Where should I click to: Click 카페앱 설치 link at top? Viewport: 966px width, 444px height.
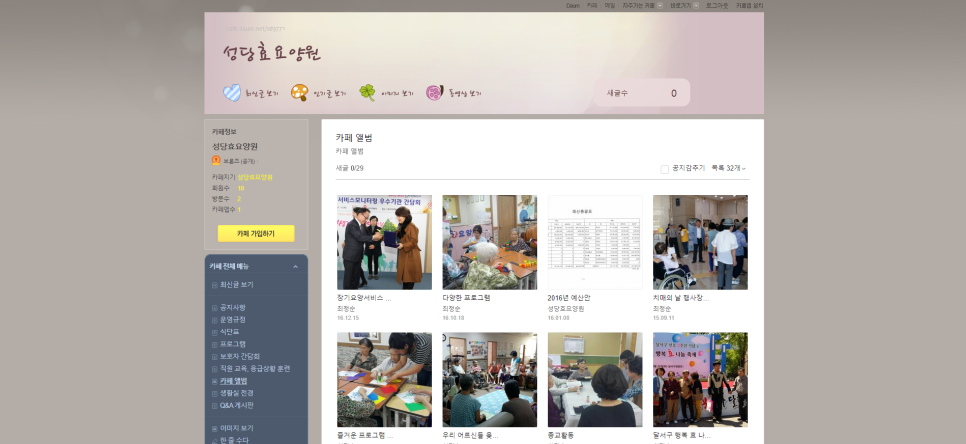749,6
